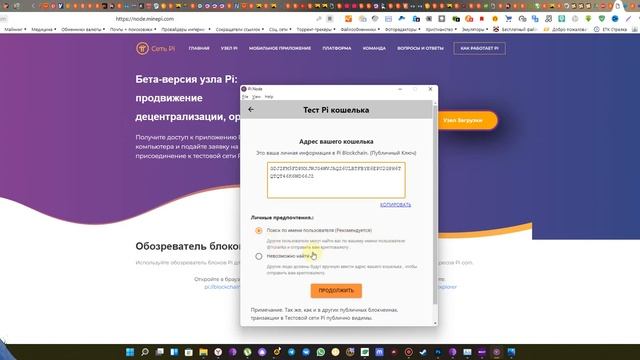
Task: Click the wallet address text box
Action: click(336, 180)
